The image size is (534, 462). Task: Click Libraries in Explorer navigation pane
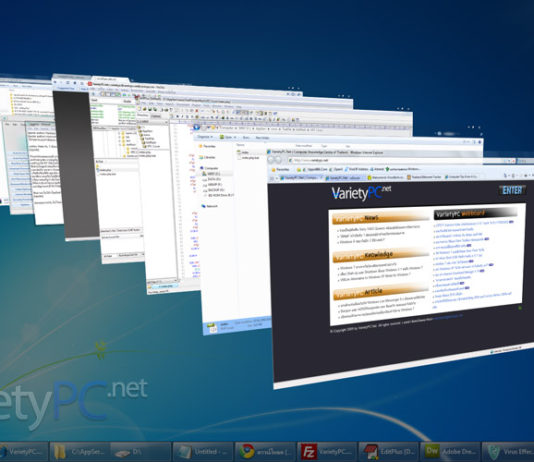(x=208, y=157)
